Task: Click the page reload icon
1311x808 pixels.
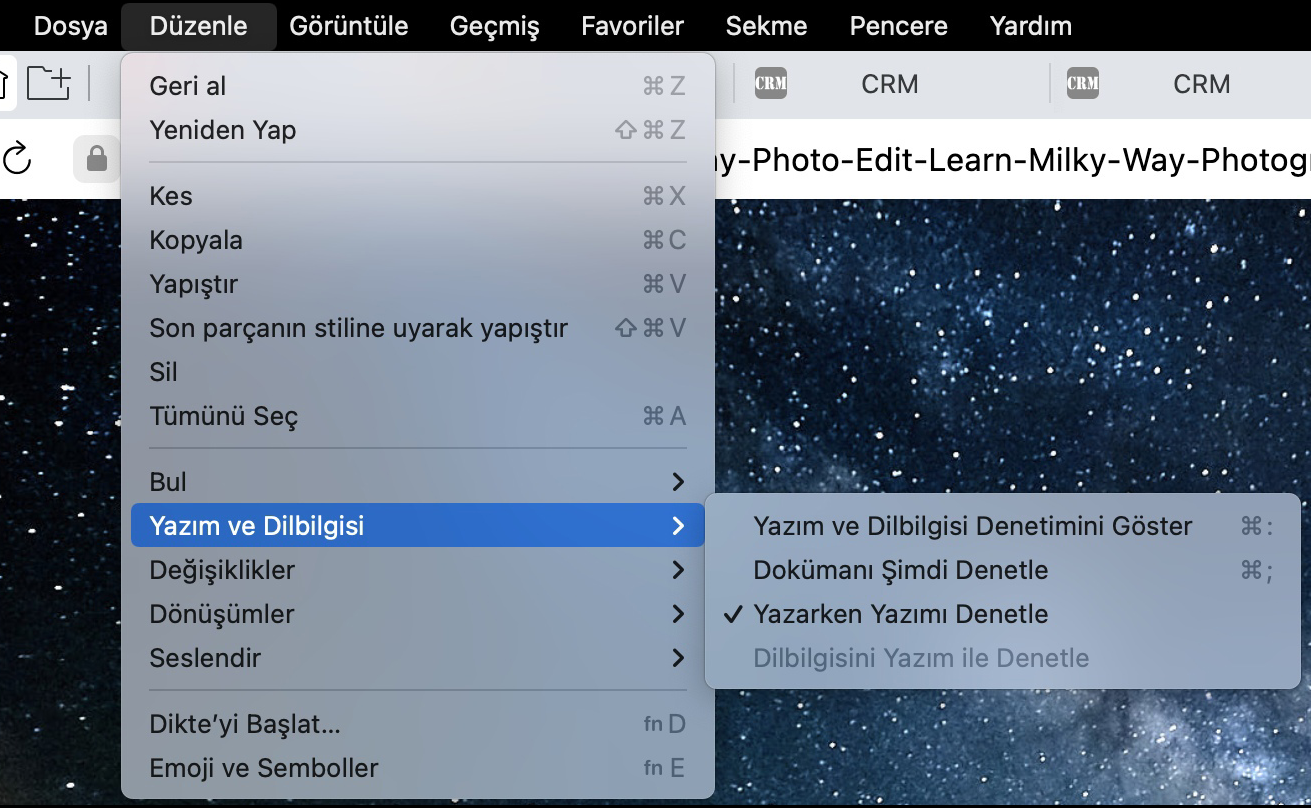Action: [x=18, y=158]
